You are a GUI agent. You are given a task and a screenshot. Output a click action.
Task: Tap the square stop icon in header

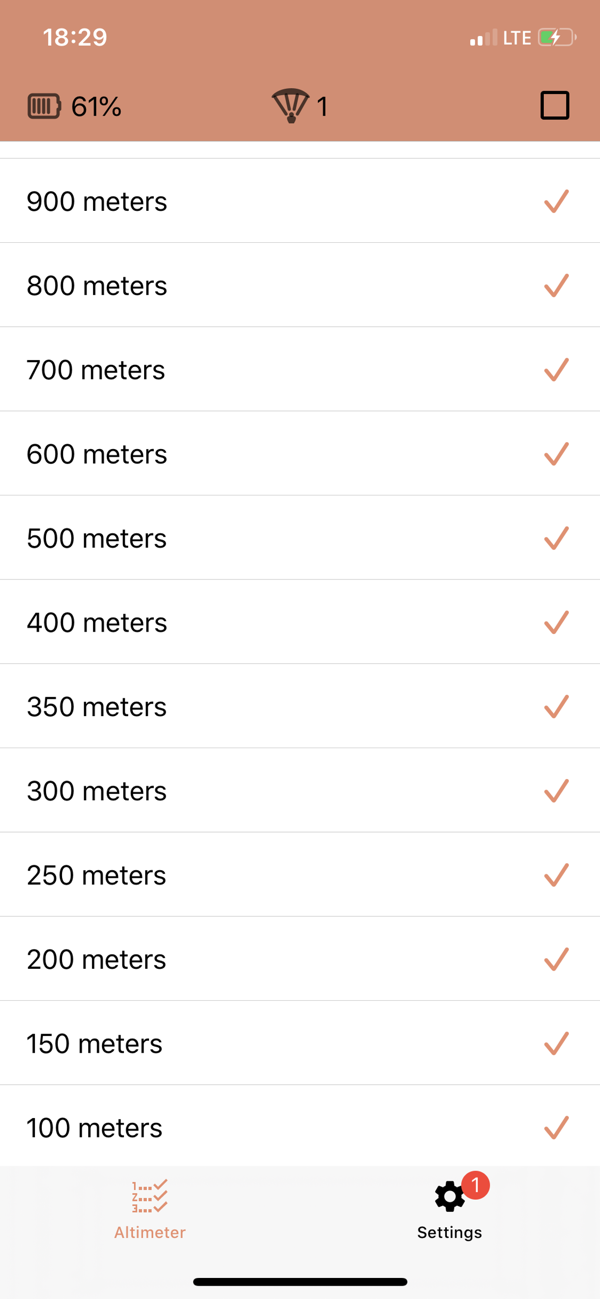(x=554, y=105)
